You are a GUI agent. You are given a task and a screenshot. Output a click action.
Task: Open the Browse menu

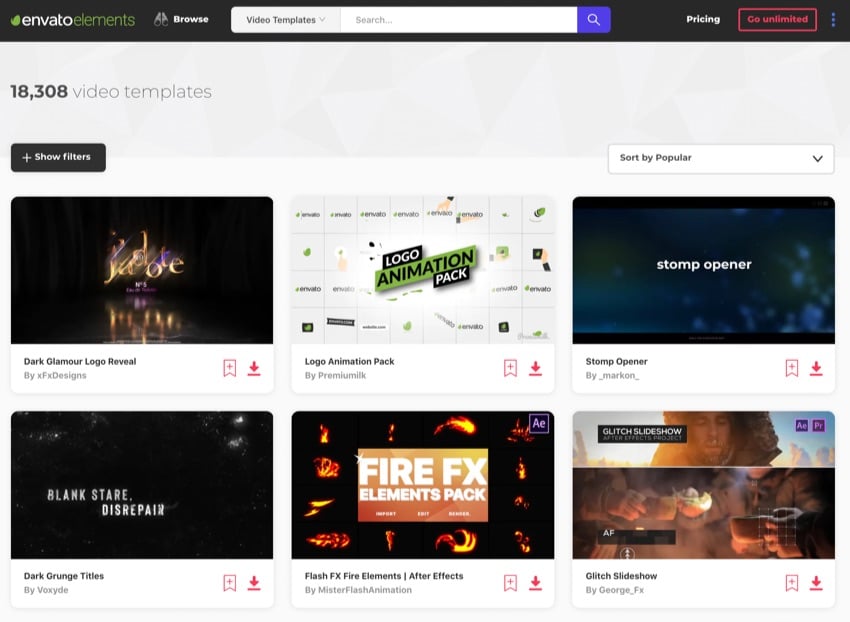181,20
